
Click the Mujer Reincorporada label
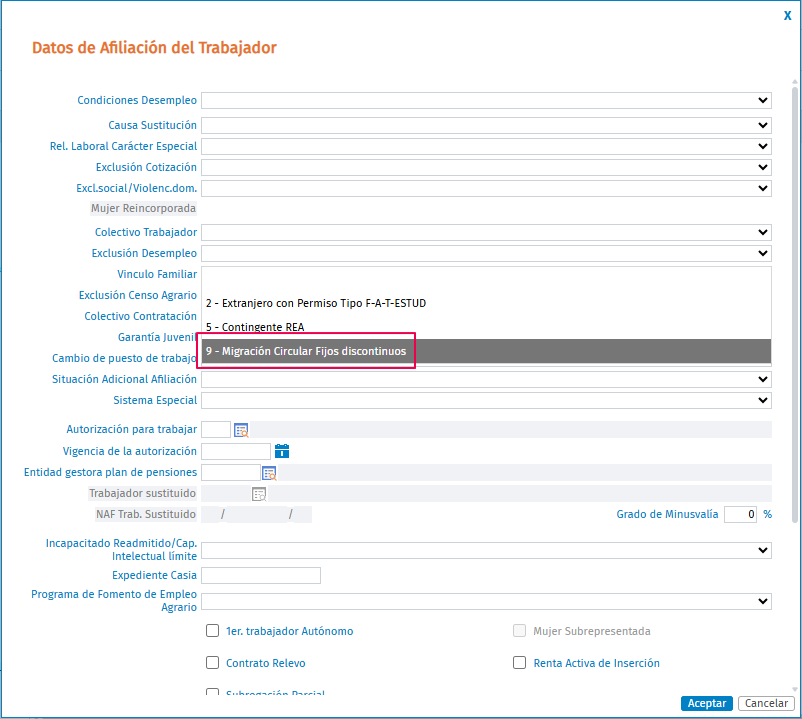click(143, 208)
